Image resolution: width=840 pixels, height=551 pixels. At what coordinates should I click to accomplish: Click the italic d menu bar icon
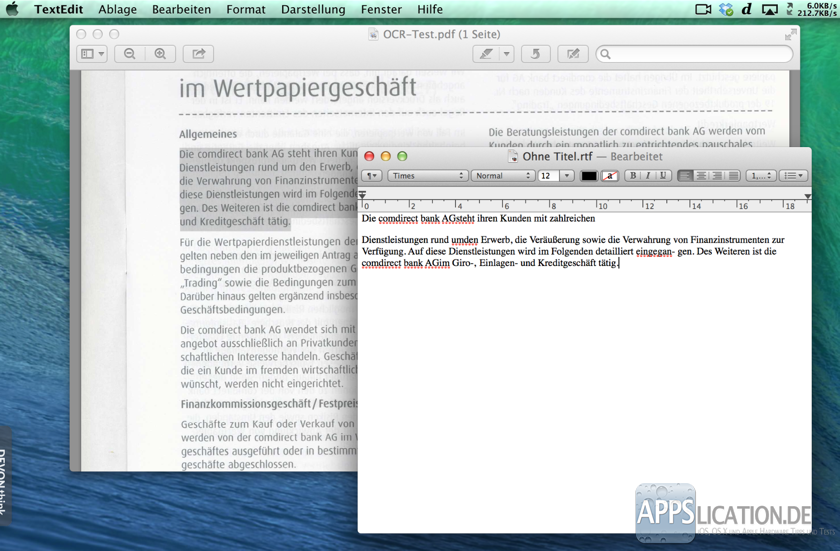747,9
